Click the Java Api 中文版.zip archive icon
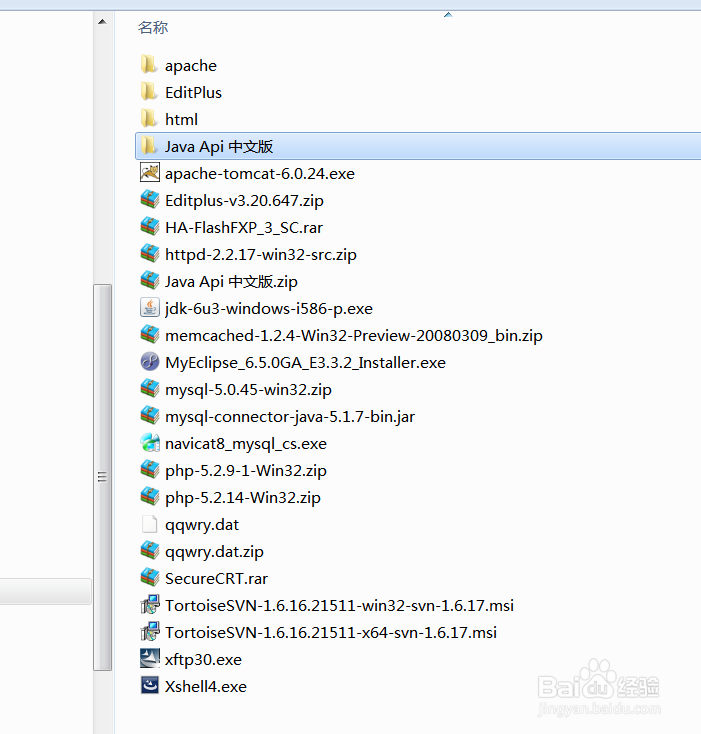This screenshot has height=734, width=701. point(150,281)
